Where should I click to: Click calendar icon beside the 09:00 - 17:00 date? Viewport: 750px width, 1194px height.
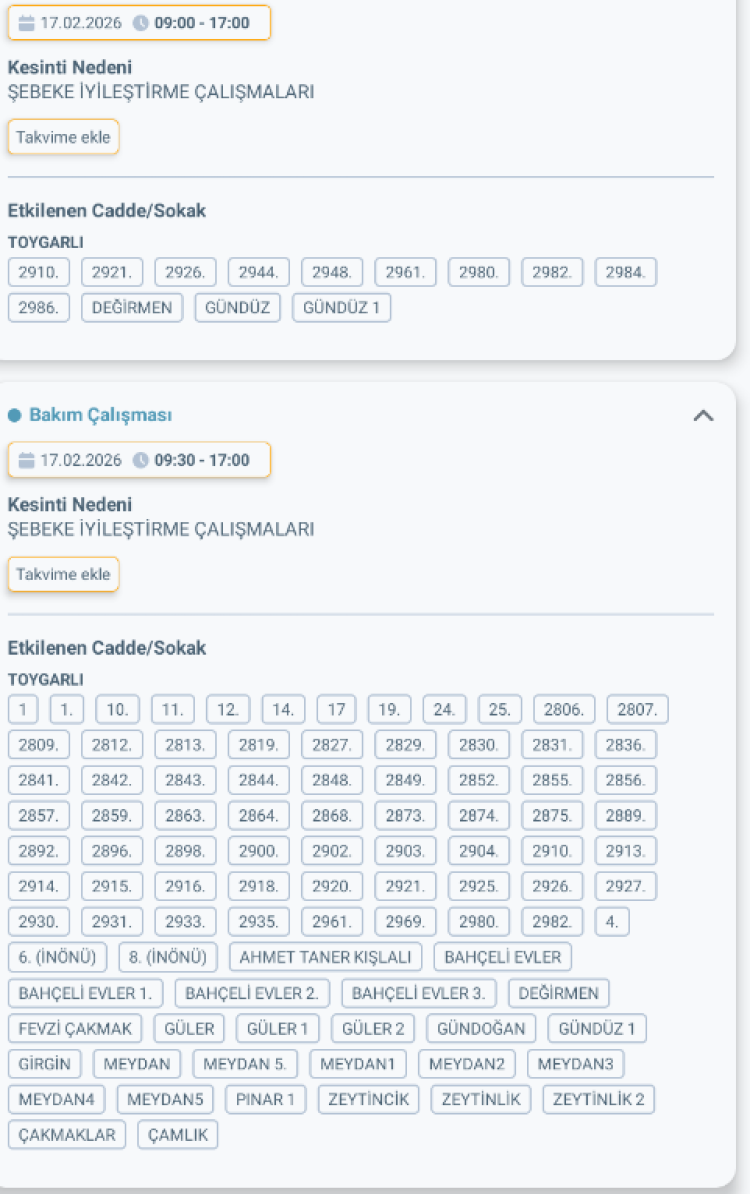pos(26,23)
